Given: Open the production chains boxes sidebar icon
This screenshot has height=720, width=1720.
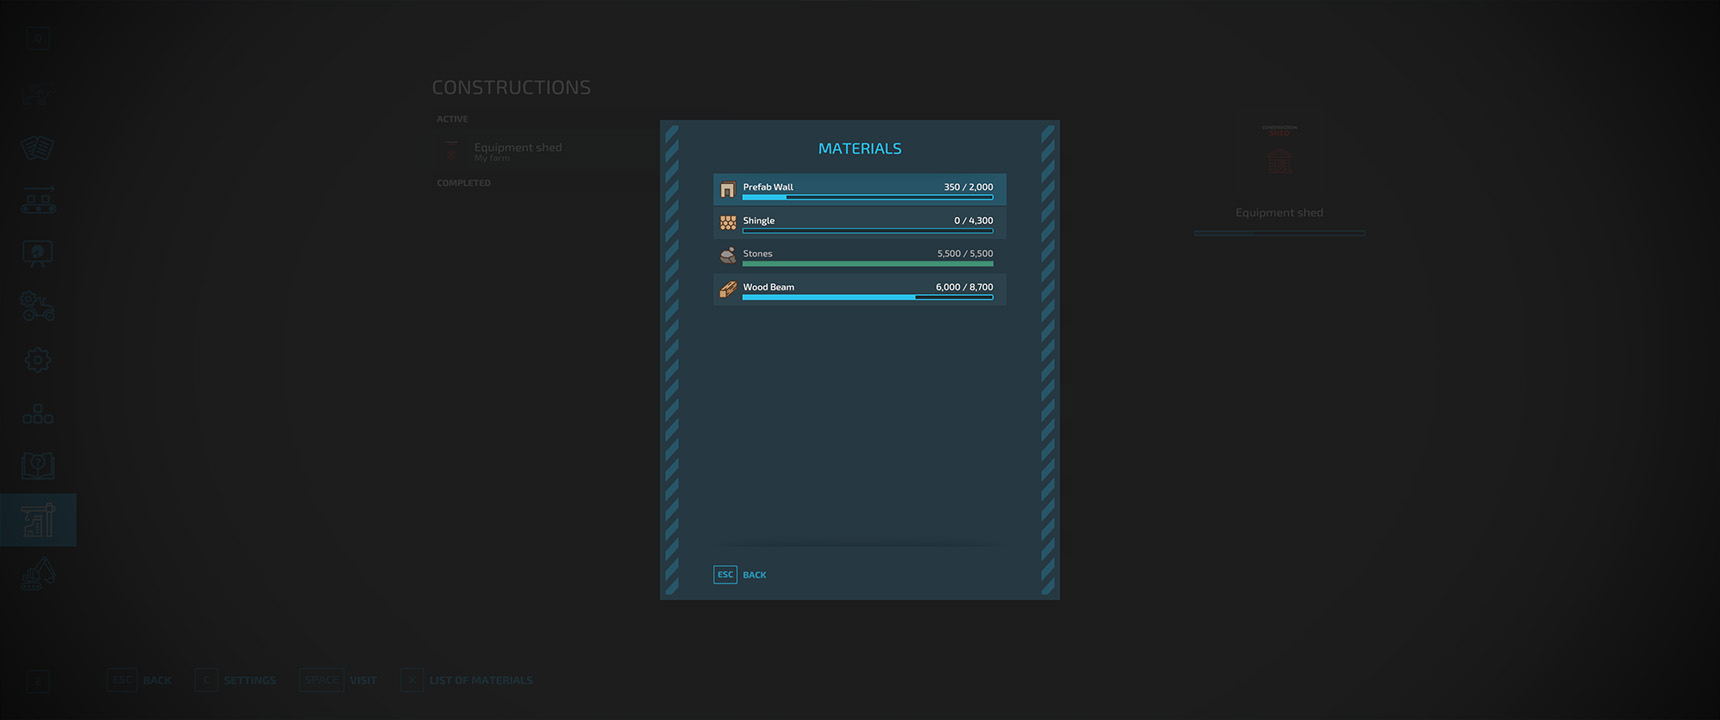Looking at the screenshot, I should click(38, 413).
